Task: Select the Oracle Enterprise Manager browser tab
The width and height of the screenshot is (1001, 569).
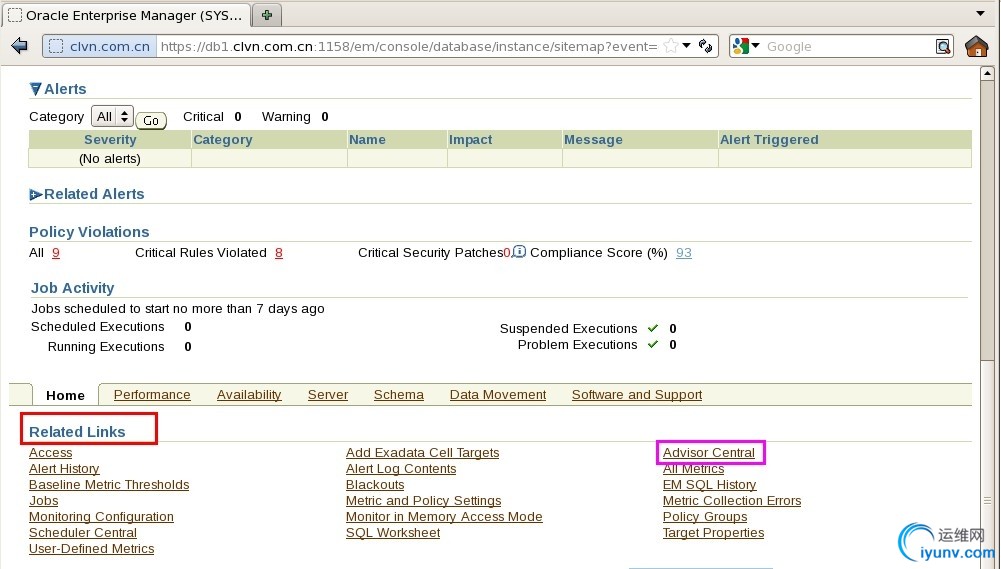Action: [x=126, y=15]
